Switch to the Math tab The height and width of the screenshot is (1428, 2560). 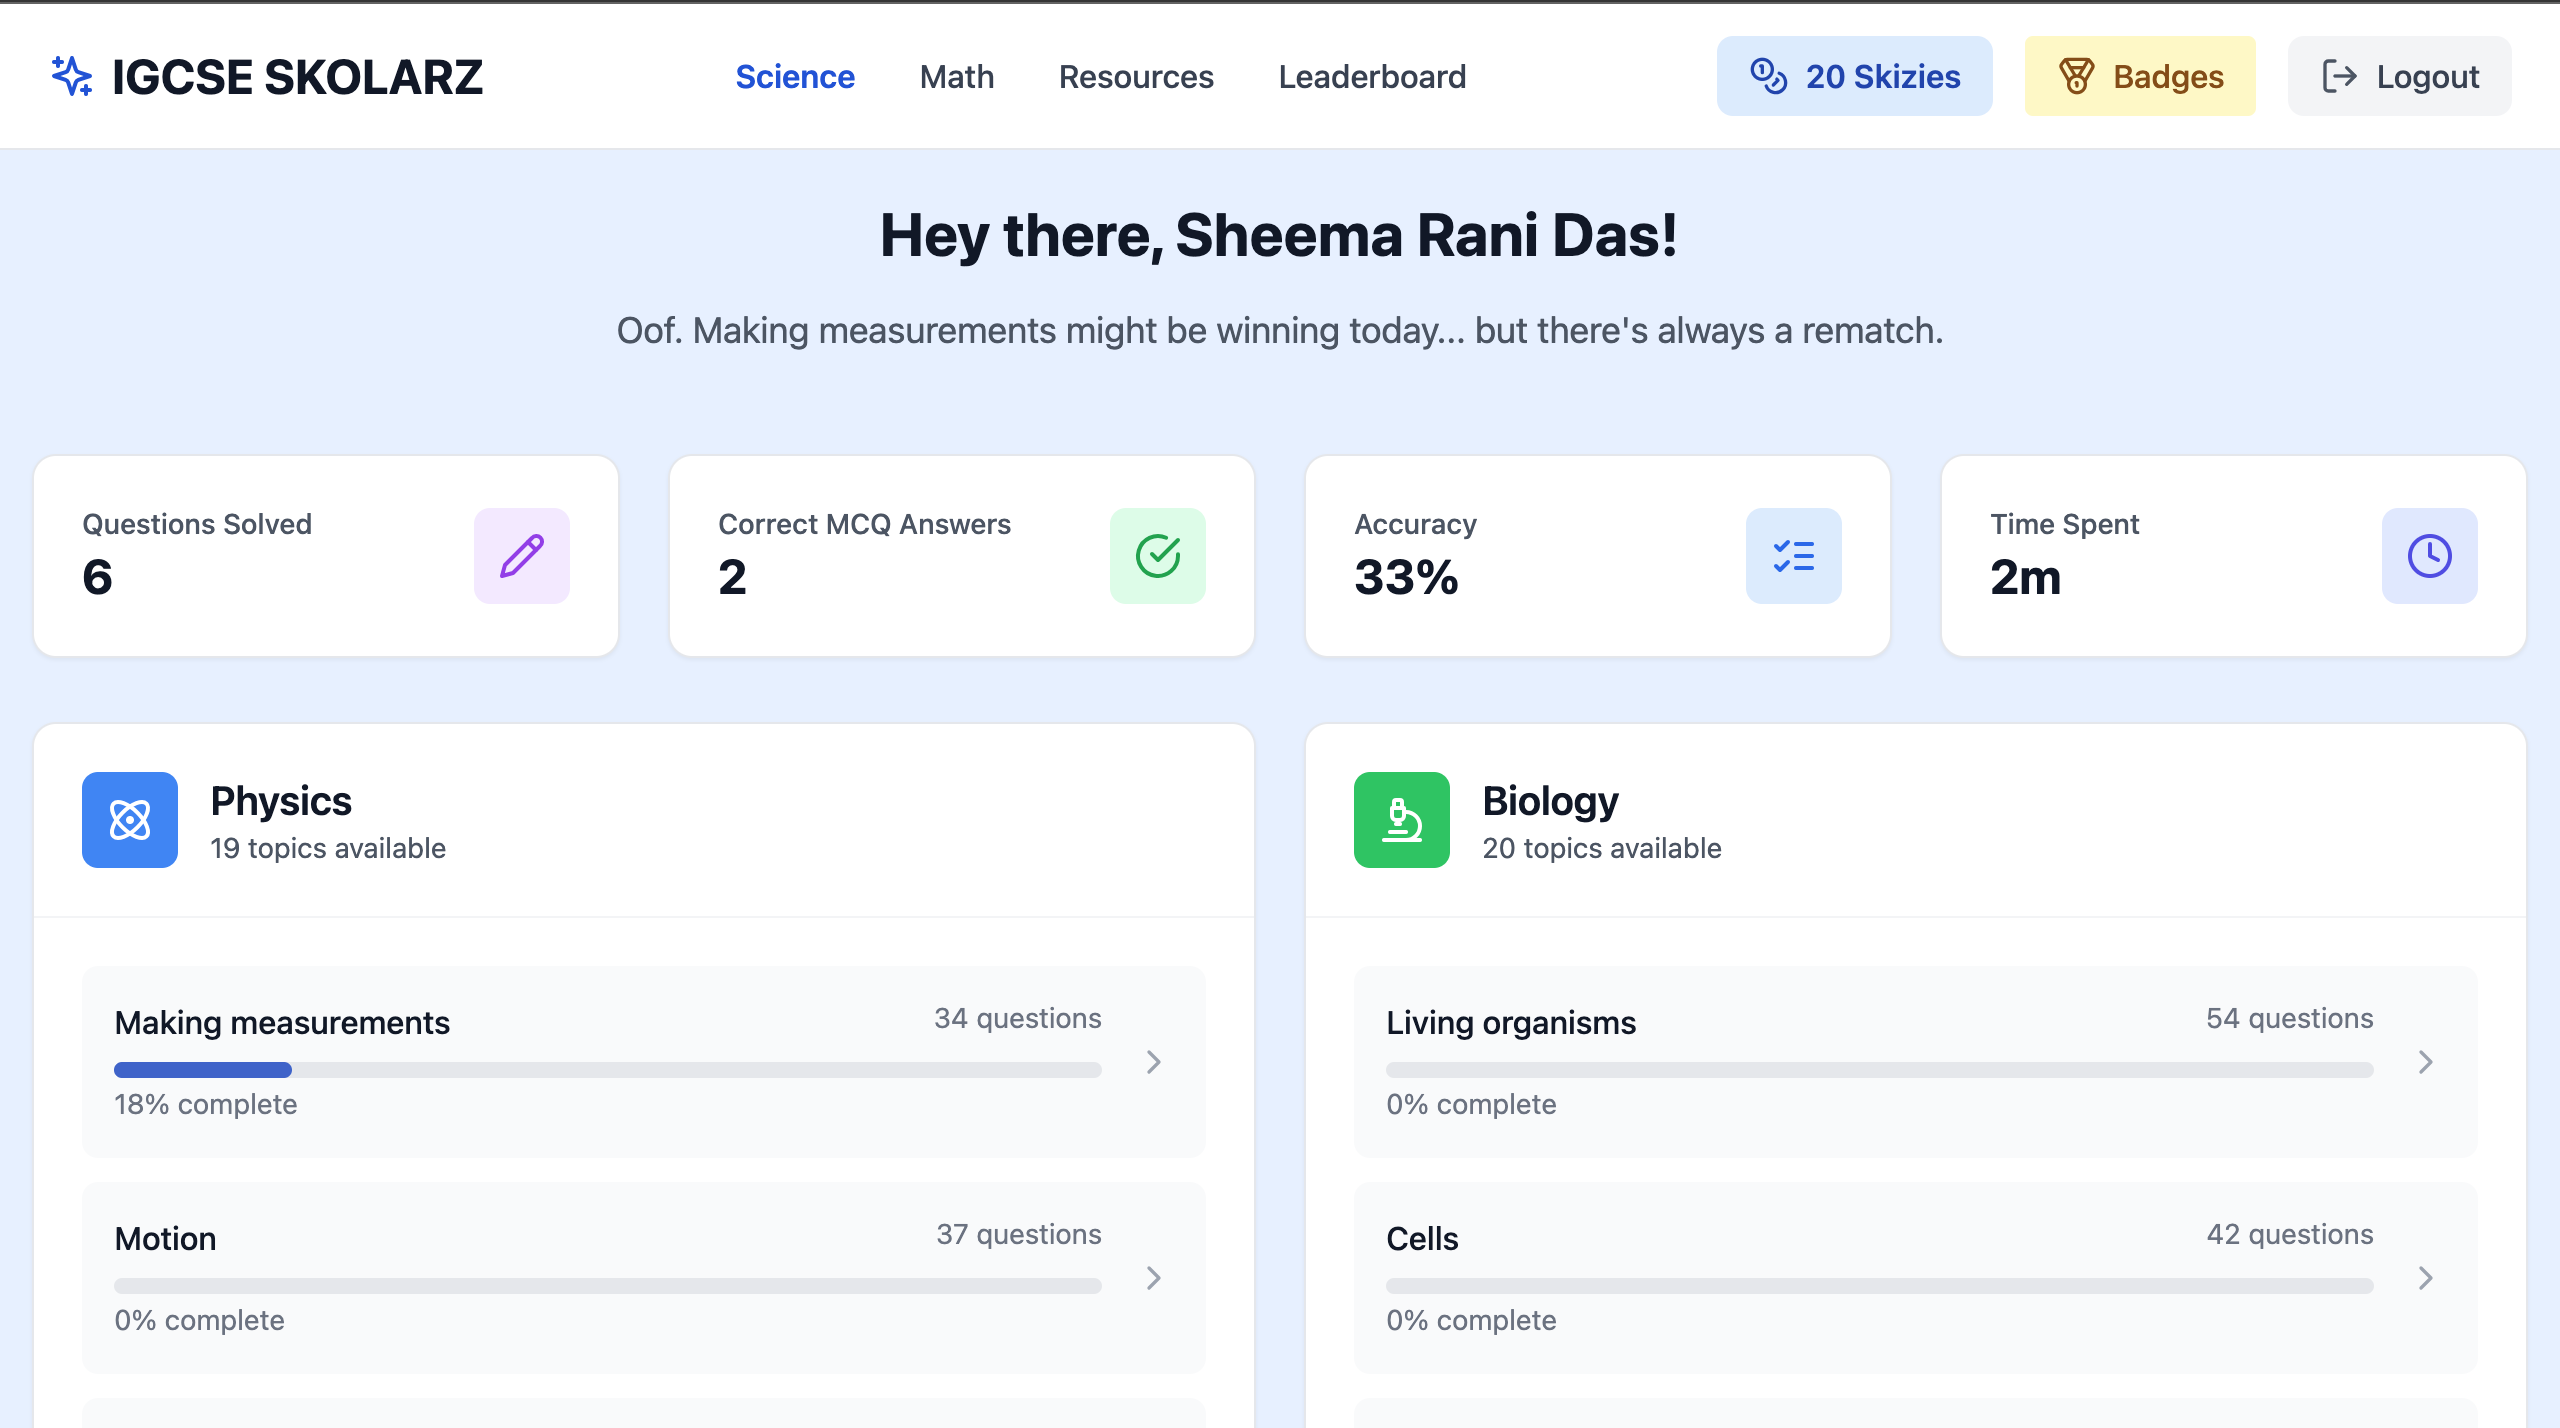point(957,77)
